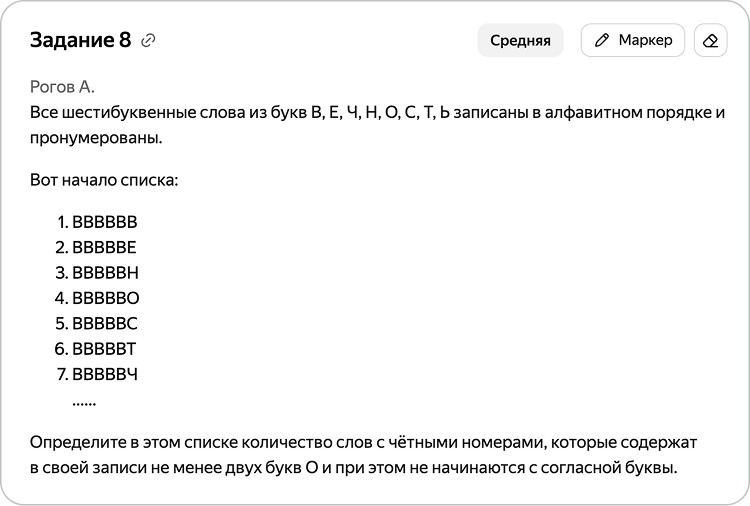Select list item 4 ВВВВВО
This screenshot has width=750, height=506.
point(97,298)
